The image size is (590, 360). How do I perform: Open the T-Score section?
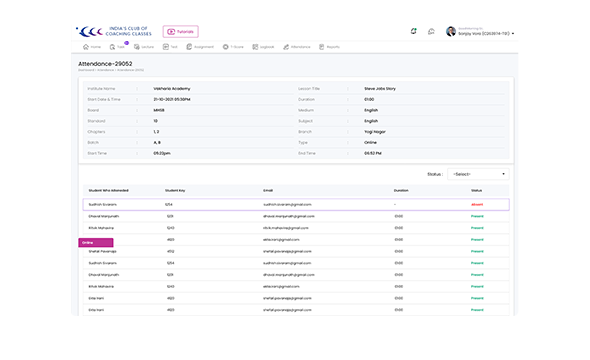pos(233,47)
